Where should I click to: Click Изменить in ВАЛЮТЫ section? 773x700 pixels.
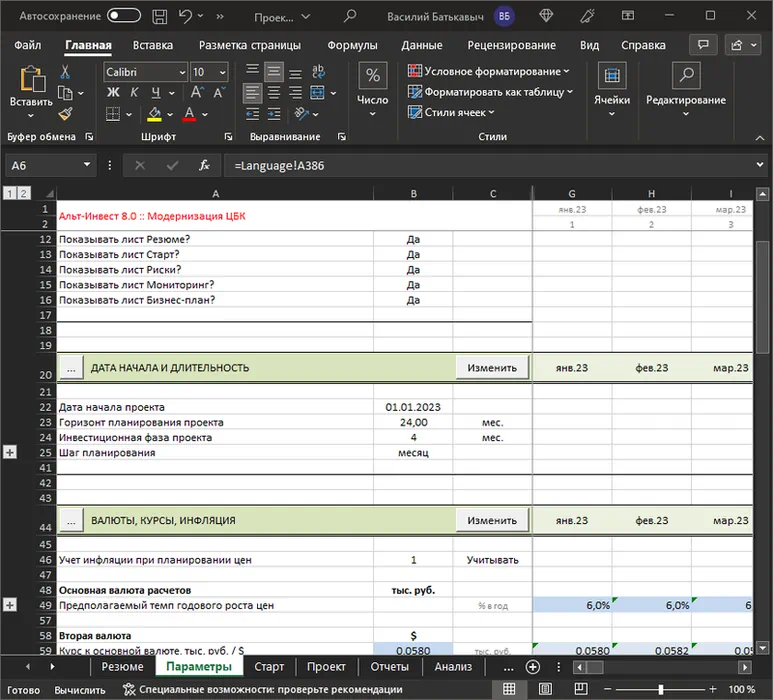click(492, 521)
